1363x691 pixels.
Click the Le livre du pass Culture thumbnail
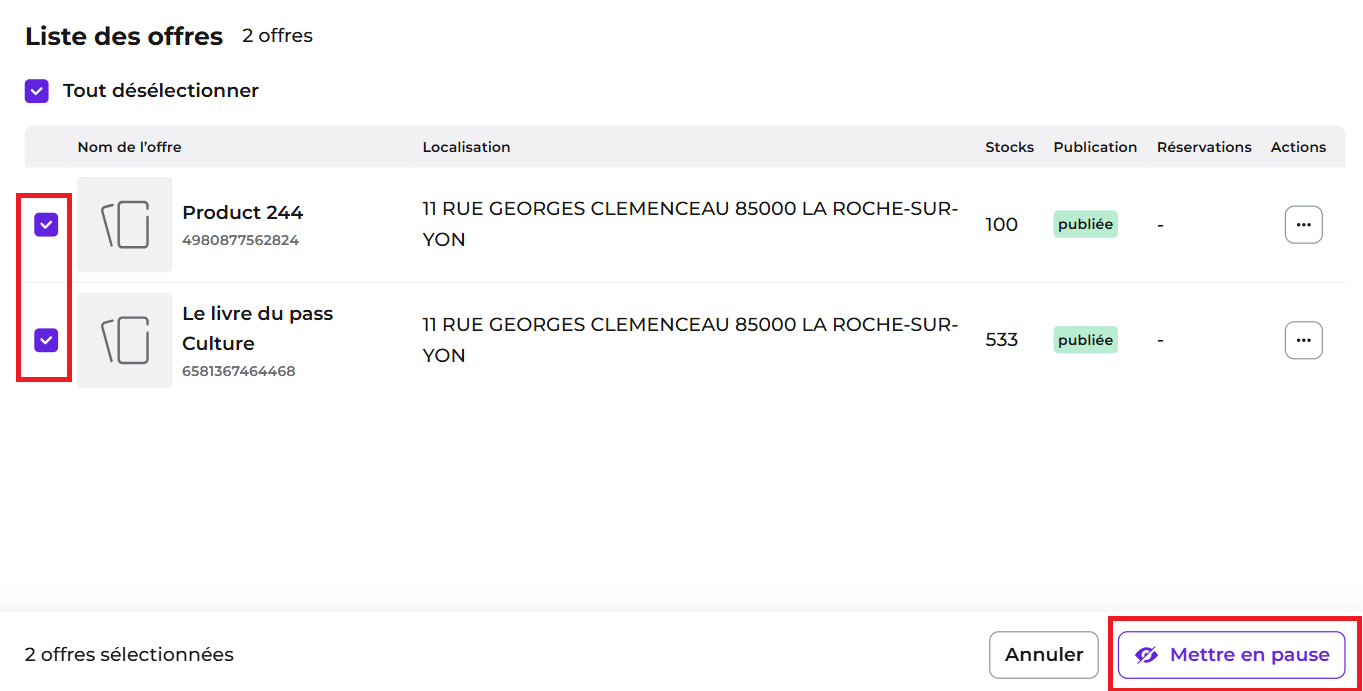tap(125, 340)
